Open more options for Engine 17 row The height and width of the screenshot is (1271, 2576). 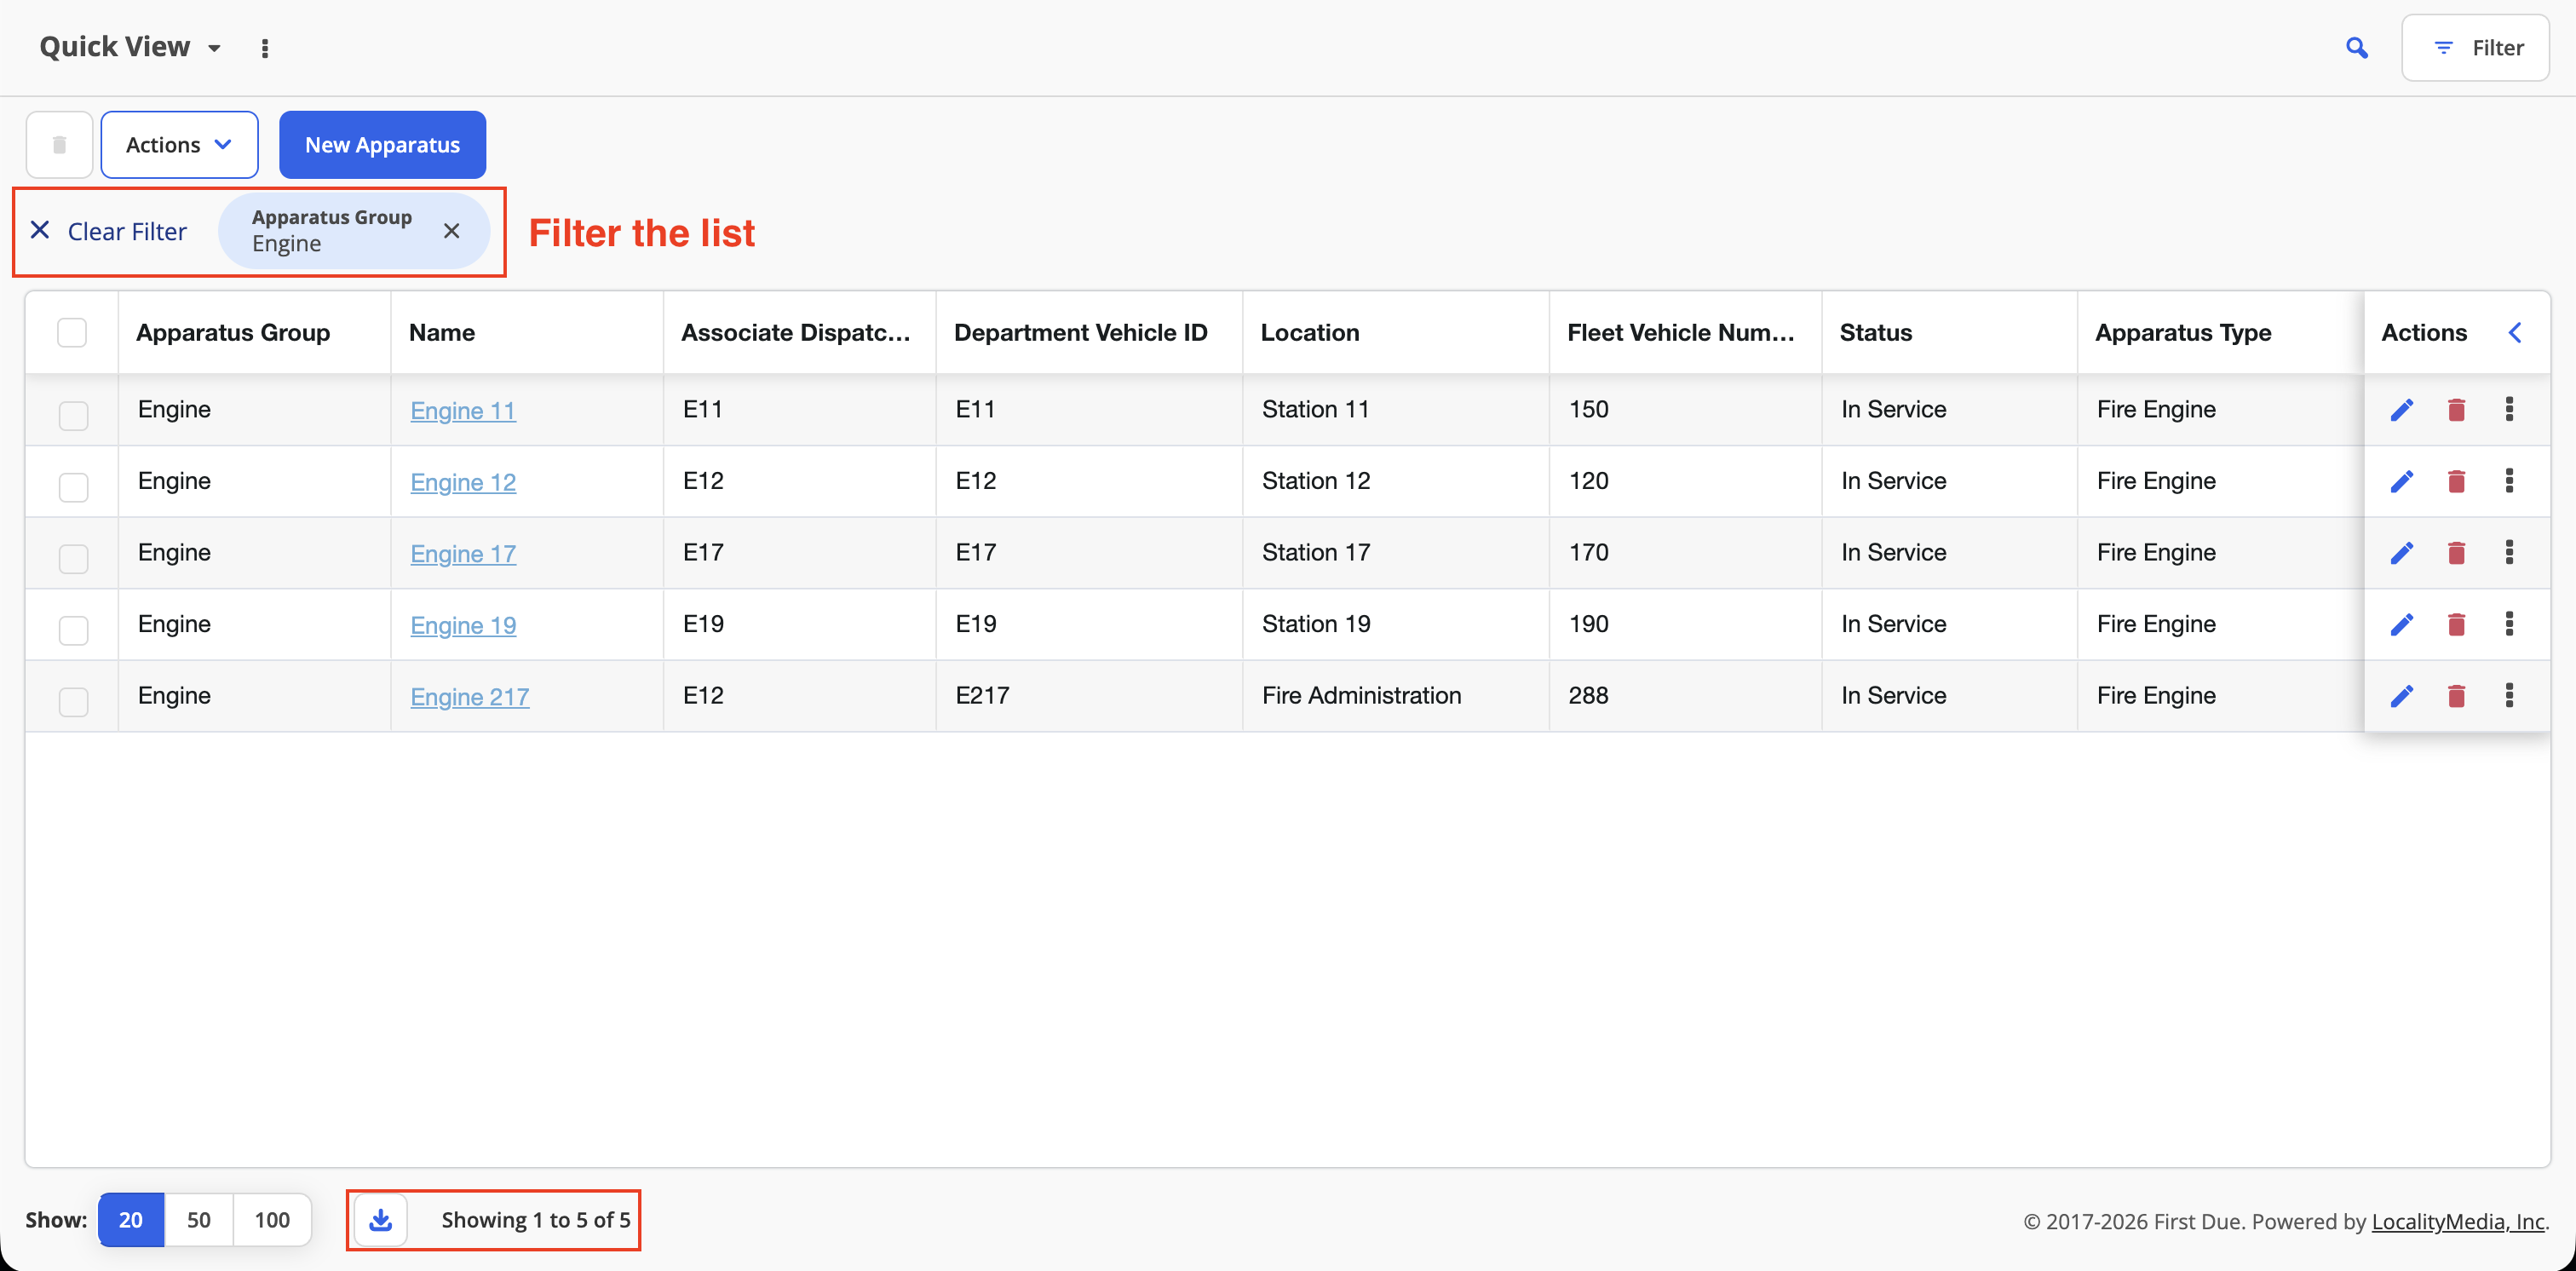point(2509,552)
